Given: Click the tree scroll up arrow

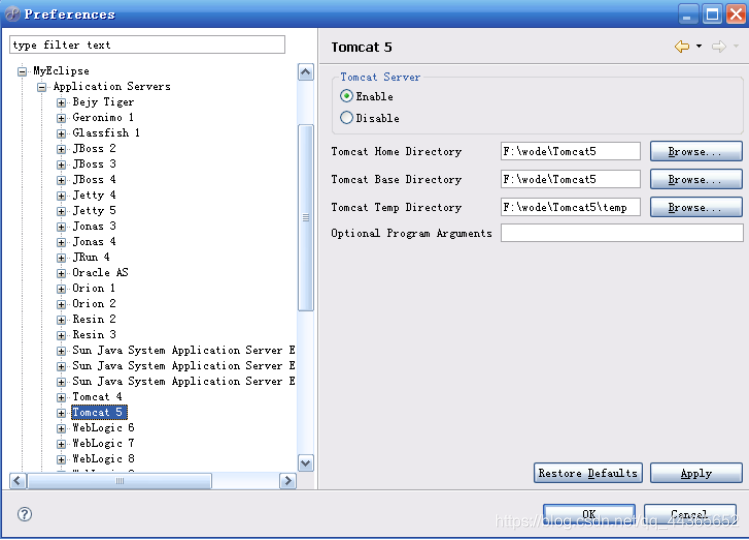Looking at the screenshot, I should click(306, 72).
